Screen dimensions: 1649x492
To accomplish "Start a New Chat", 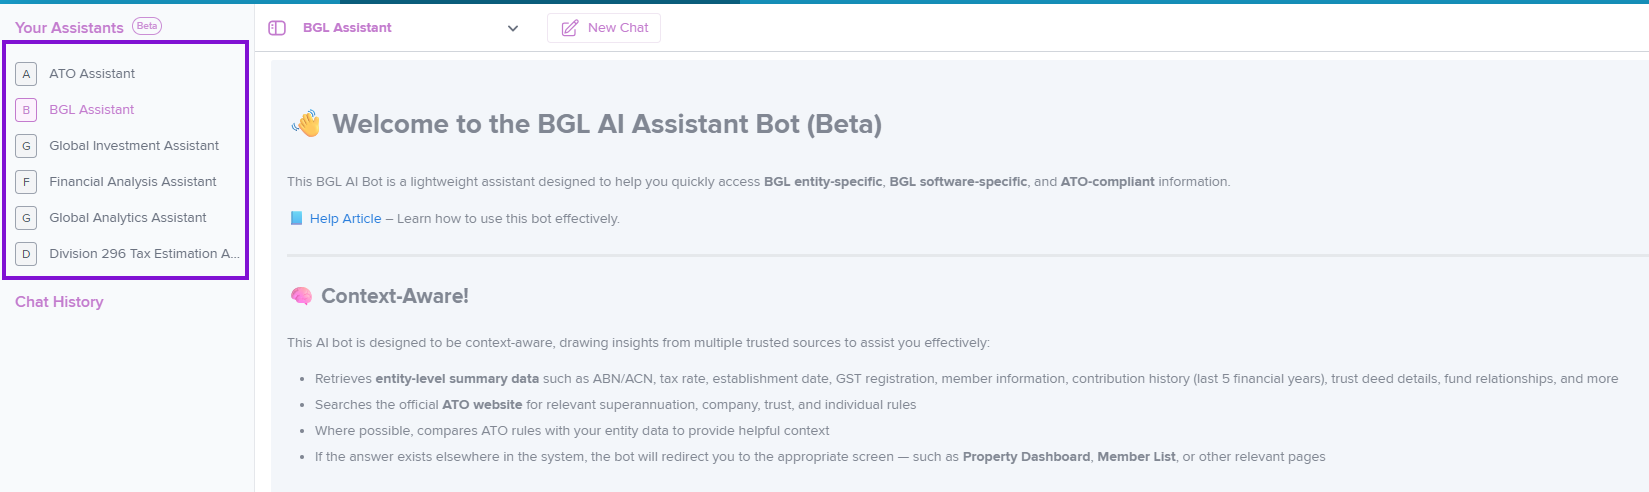I will point(604,28).
